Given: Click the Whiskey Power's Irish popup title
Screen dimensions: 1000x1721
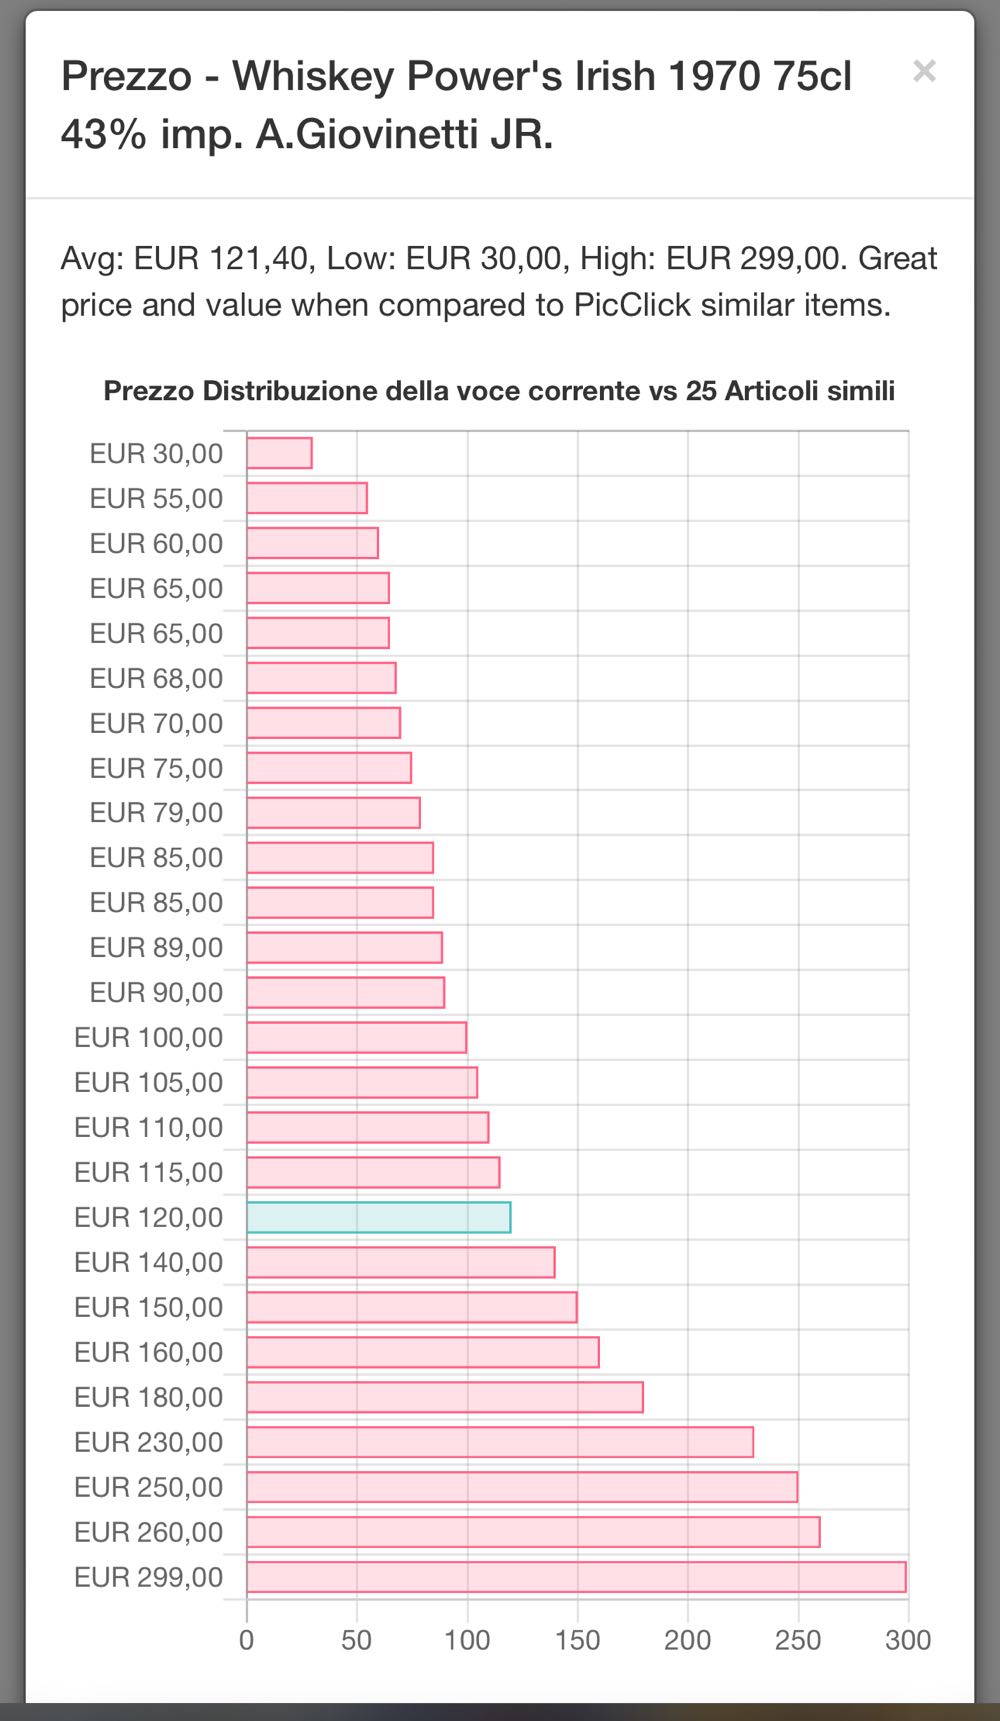Looking at the screenshot, I should pyautogui.click(x=456, y=104).
